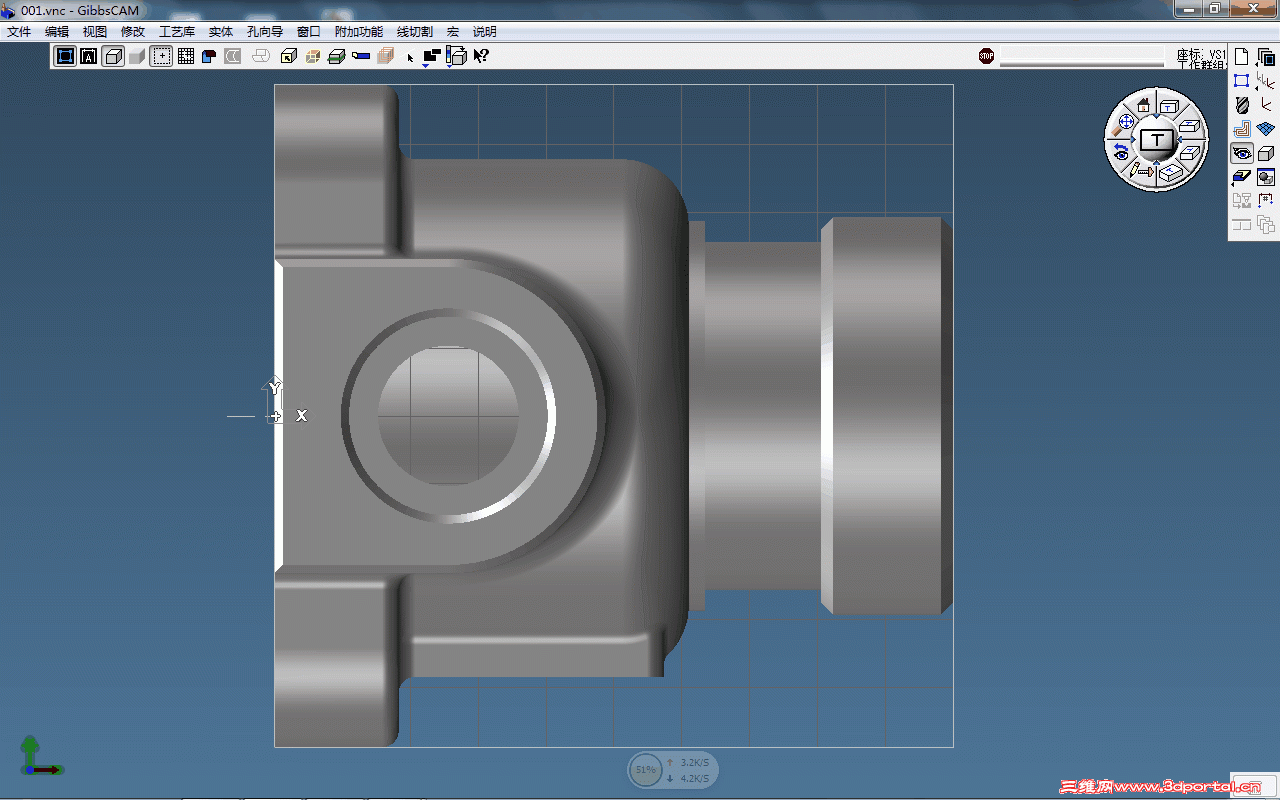Toggle the eye render view palette button
Screen dimensions: 1280x800
(x=1241, y=153)
